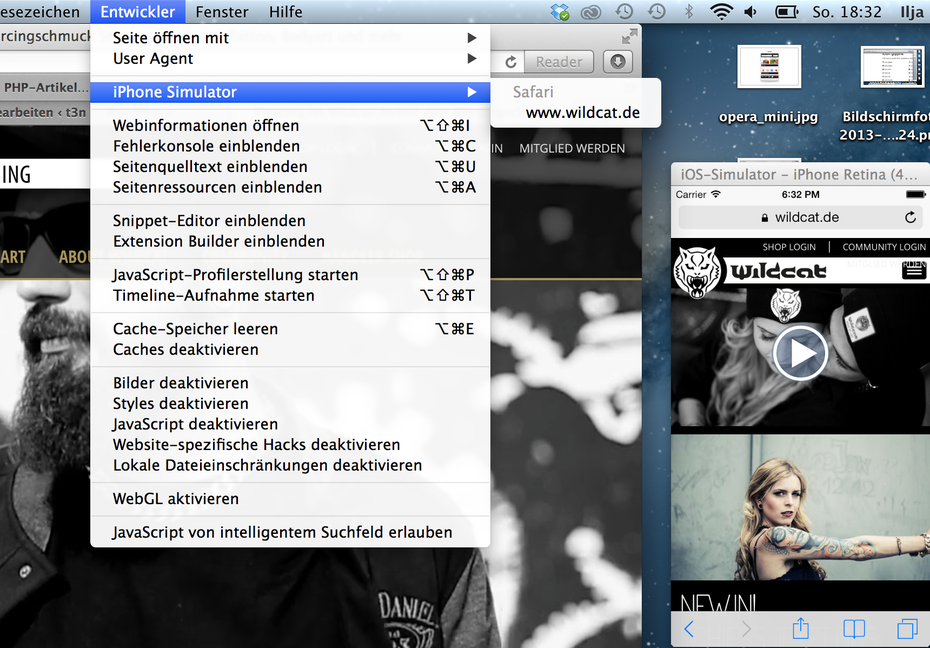Tap the bookmarks book icon in simulator

tap(854, 628)
